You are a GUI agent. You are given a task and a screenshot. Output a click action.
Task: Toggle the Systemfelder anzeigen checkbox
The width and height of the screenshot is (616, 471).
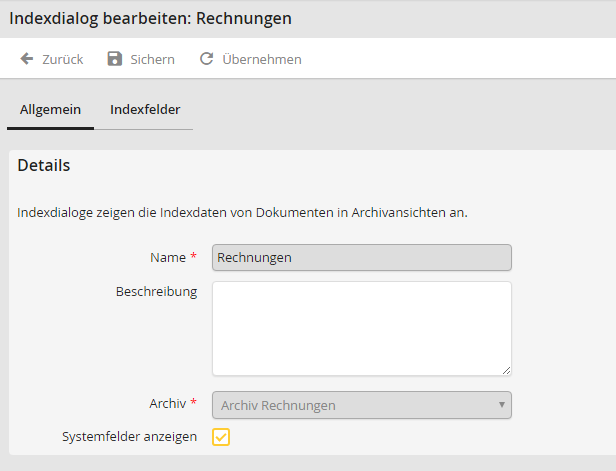[x=221, y=437]
